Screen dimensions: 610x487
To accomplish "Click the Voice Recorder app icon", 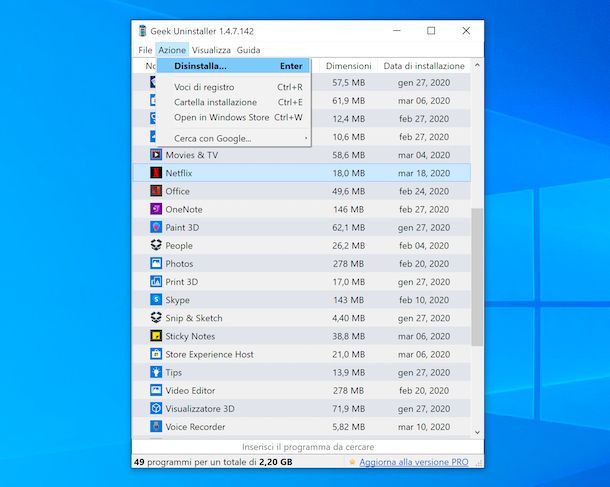I will point(156,426).
